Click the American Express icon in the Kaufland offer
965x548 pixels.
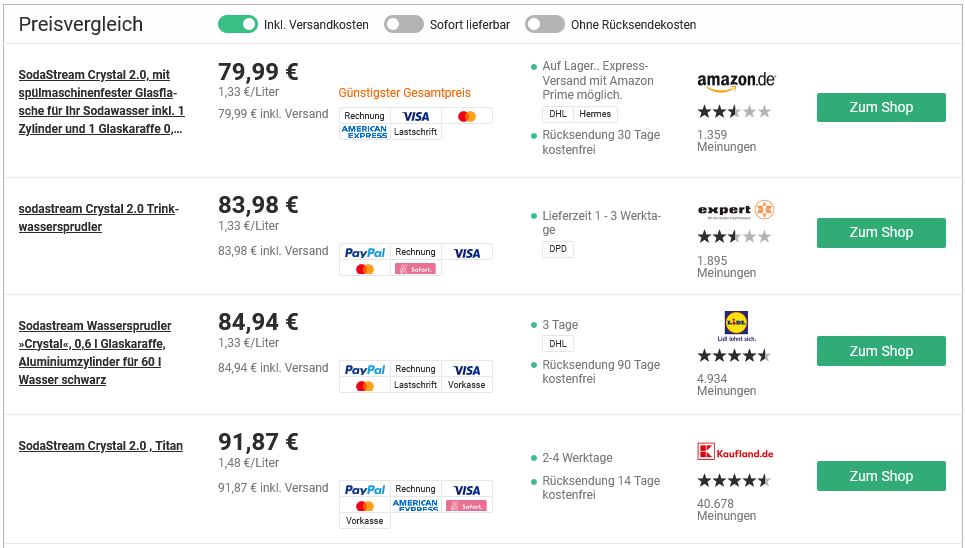(416, 506)
